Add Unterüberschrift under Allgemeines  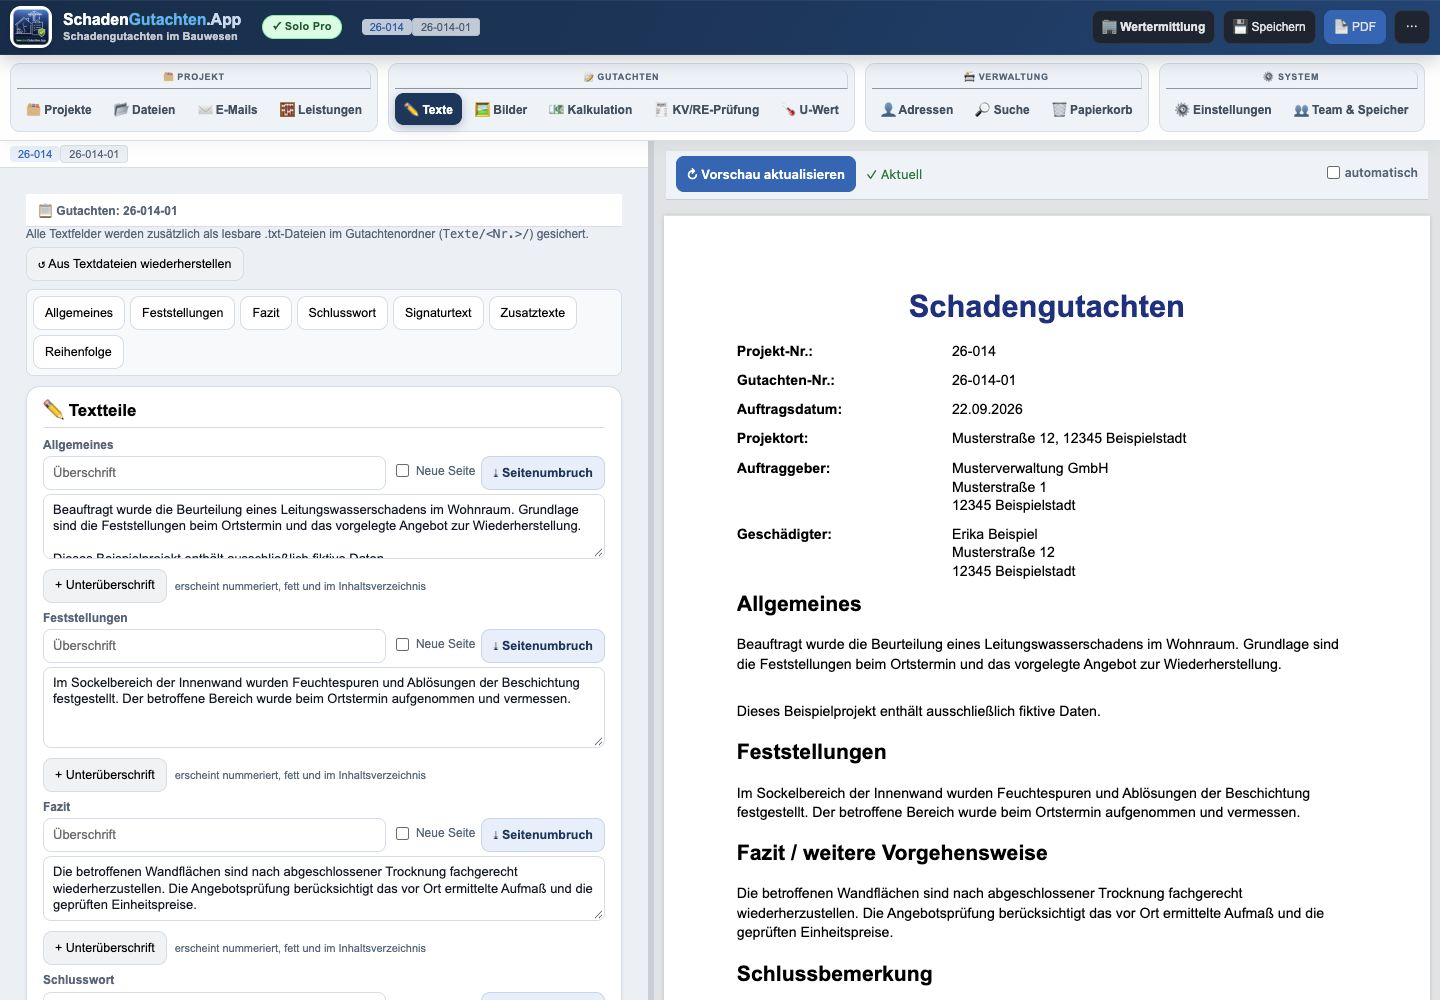105,586
